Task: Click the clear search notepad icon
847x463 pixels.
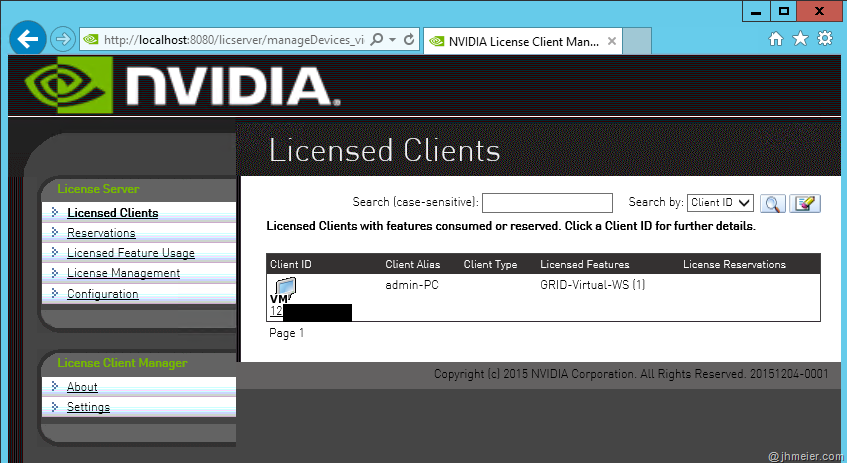Action: 804,203
